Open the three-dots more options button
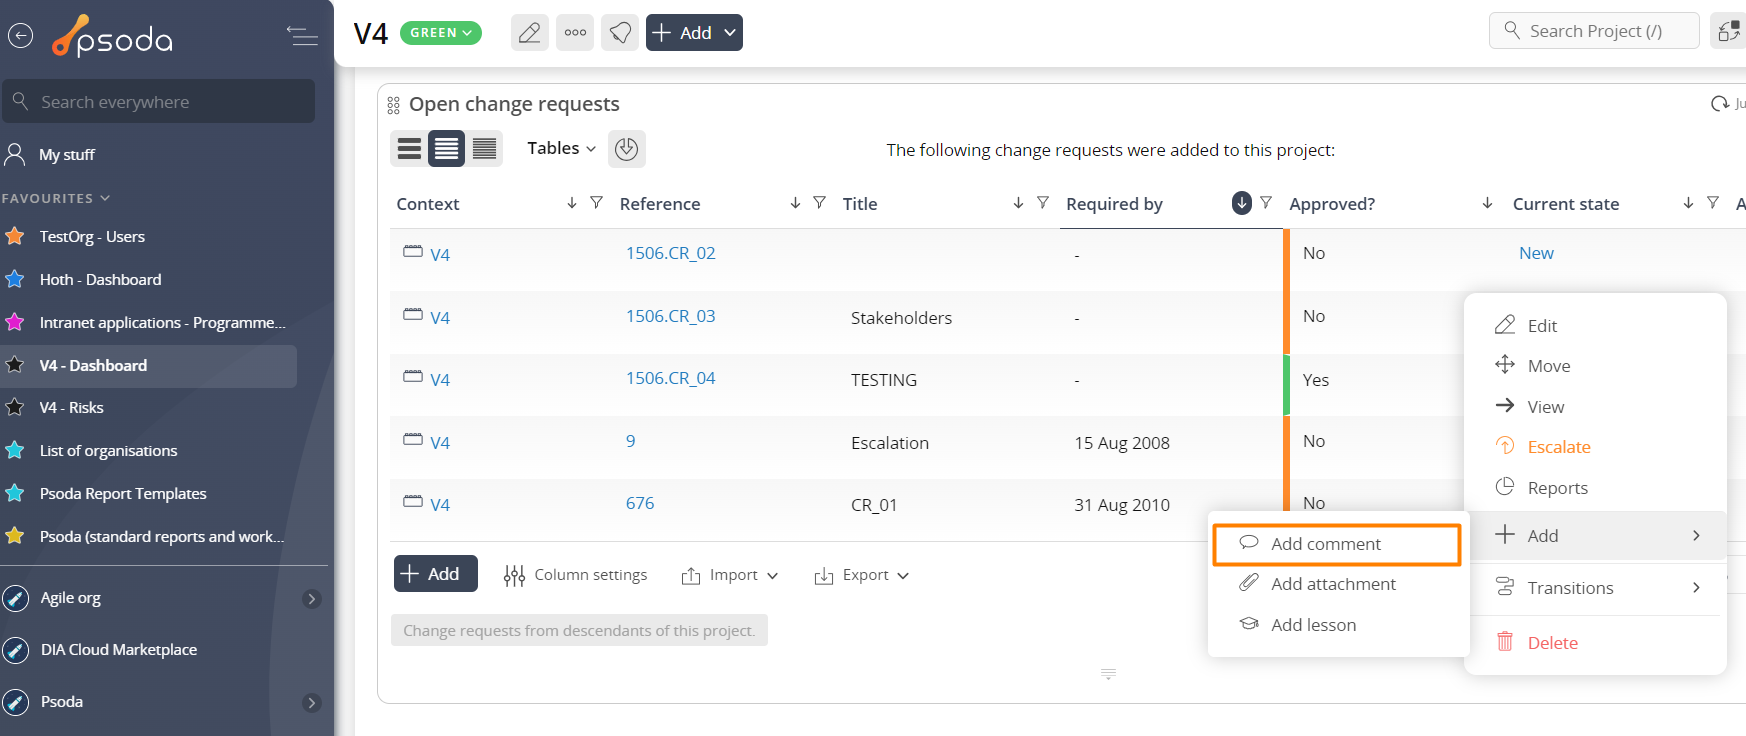 [x=575, y=32]
